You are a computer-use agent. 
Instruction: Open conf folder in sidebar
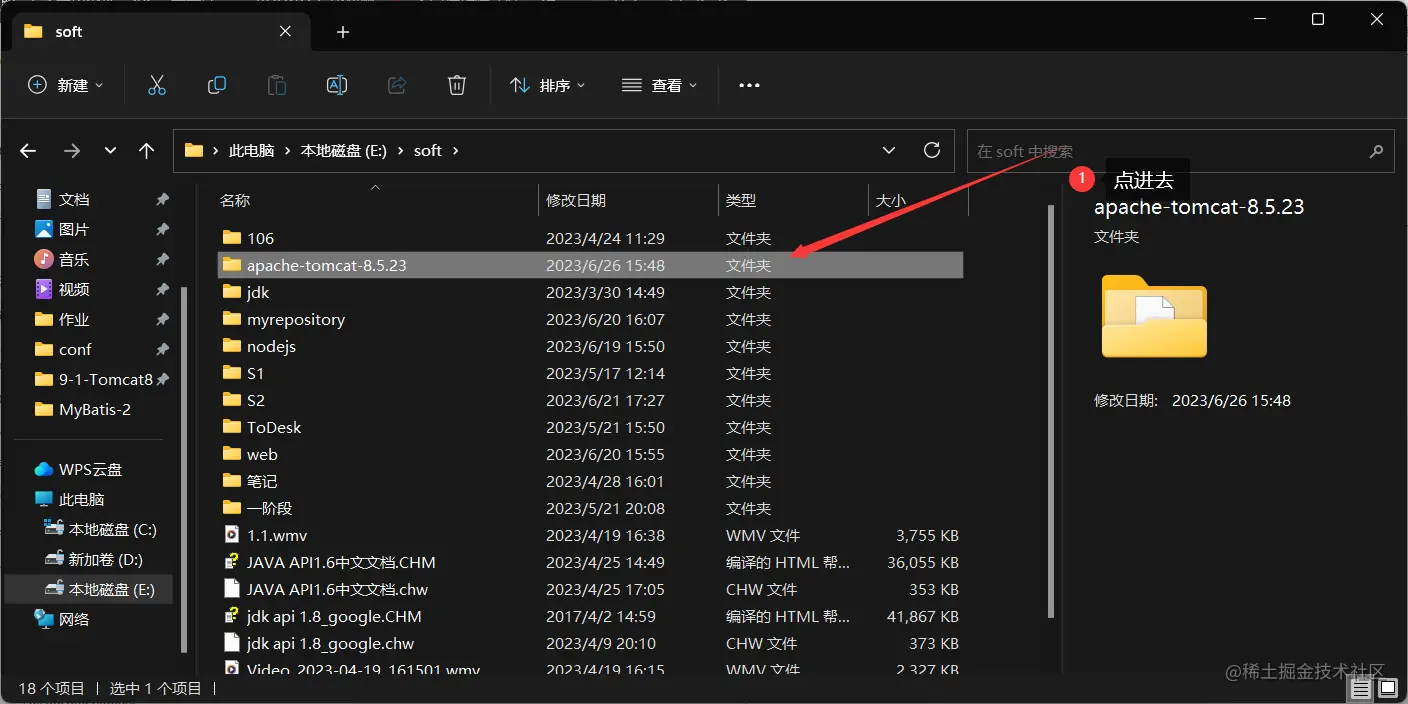click(x=75, y=349)
